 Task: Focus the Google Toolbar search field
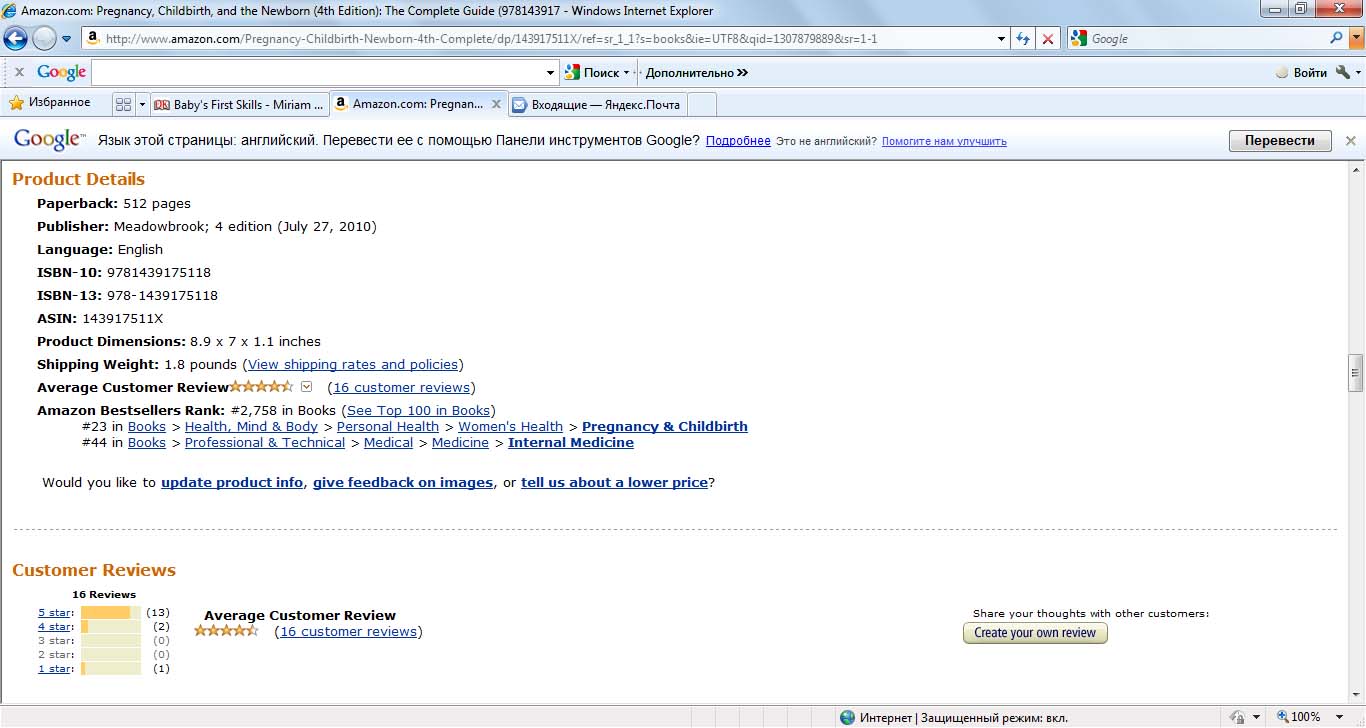click(318, 72)
